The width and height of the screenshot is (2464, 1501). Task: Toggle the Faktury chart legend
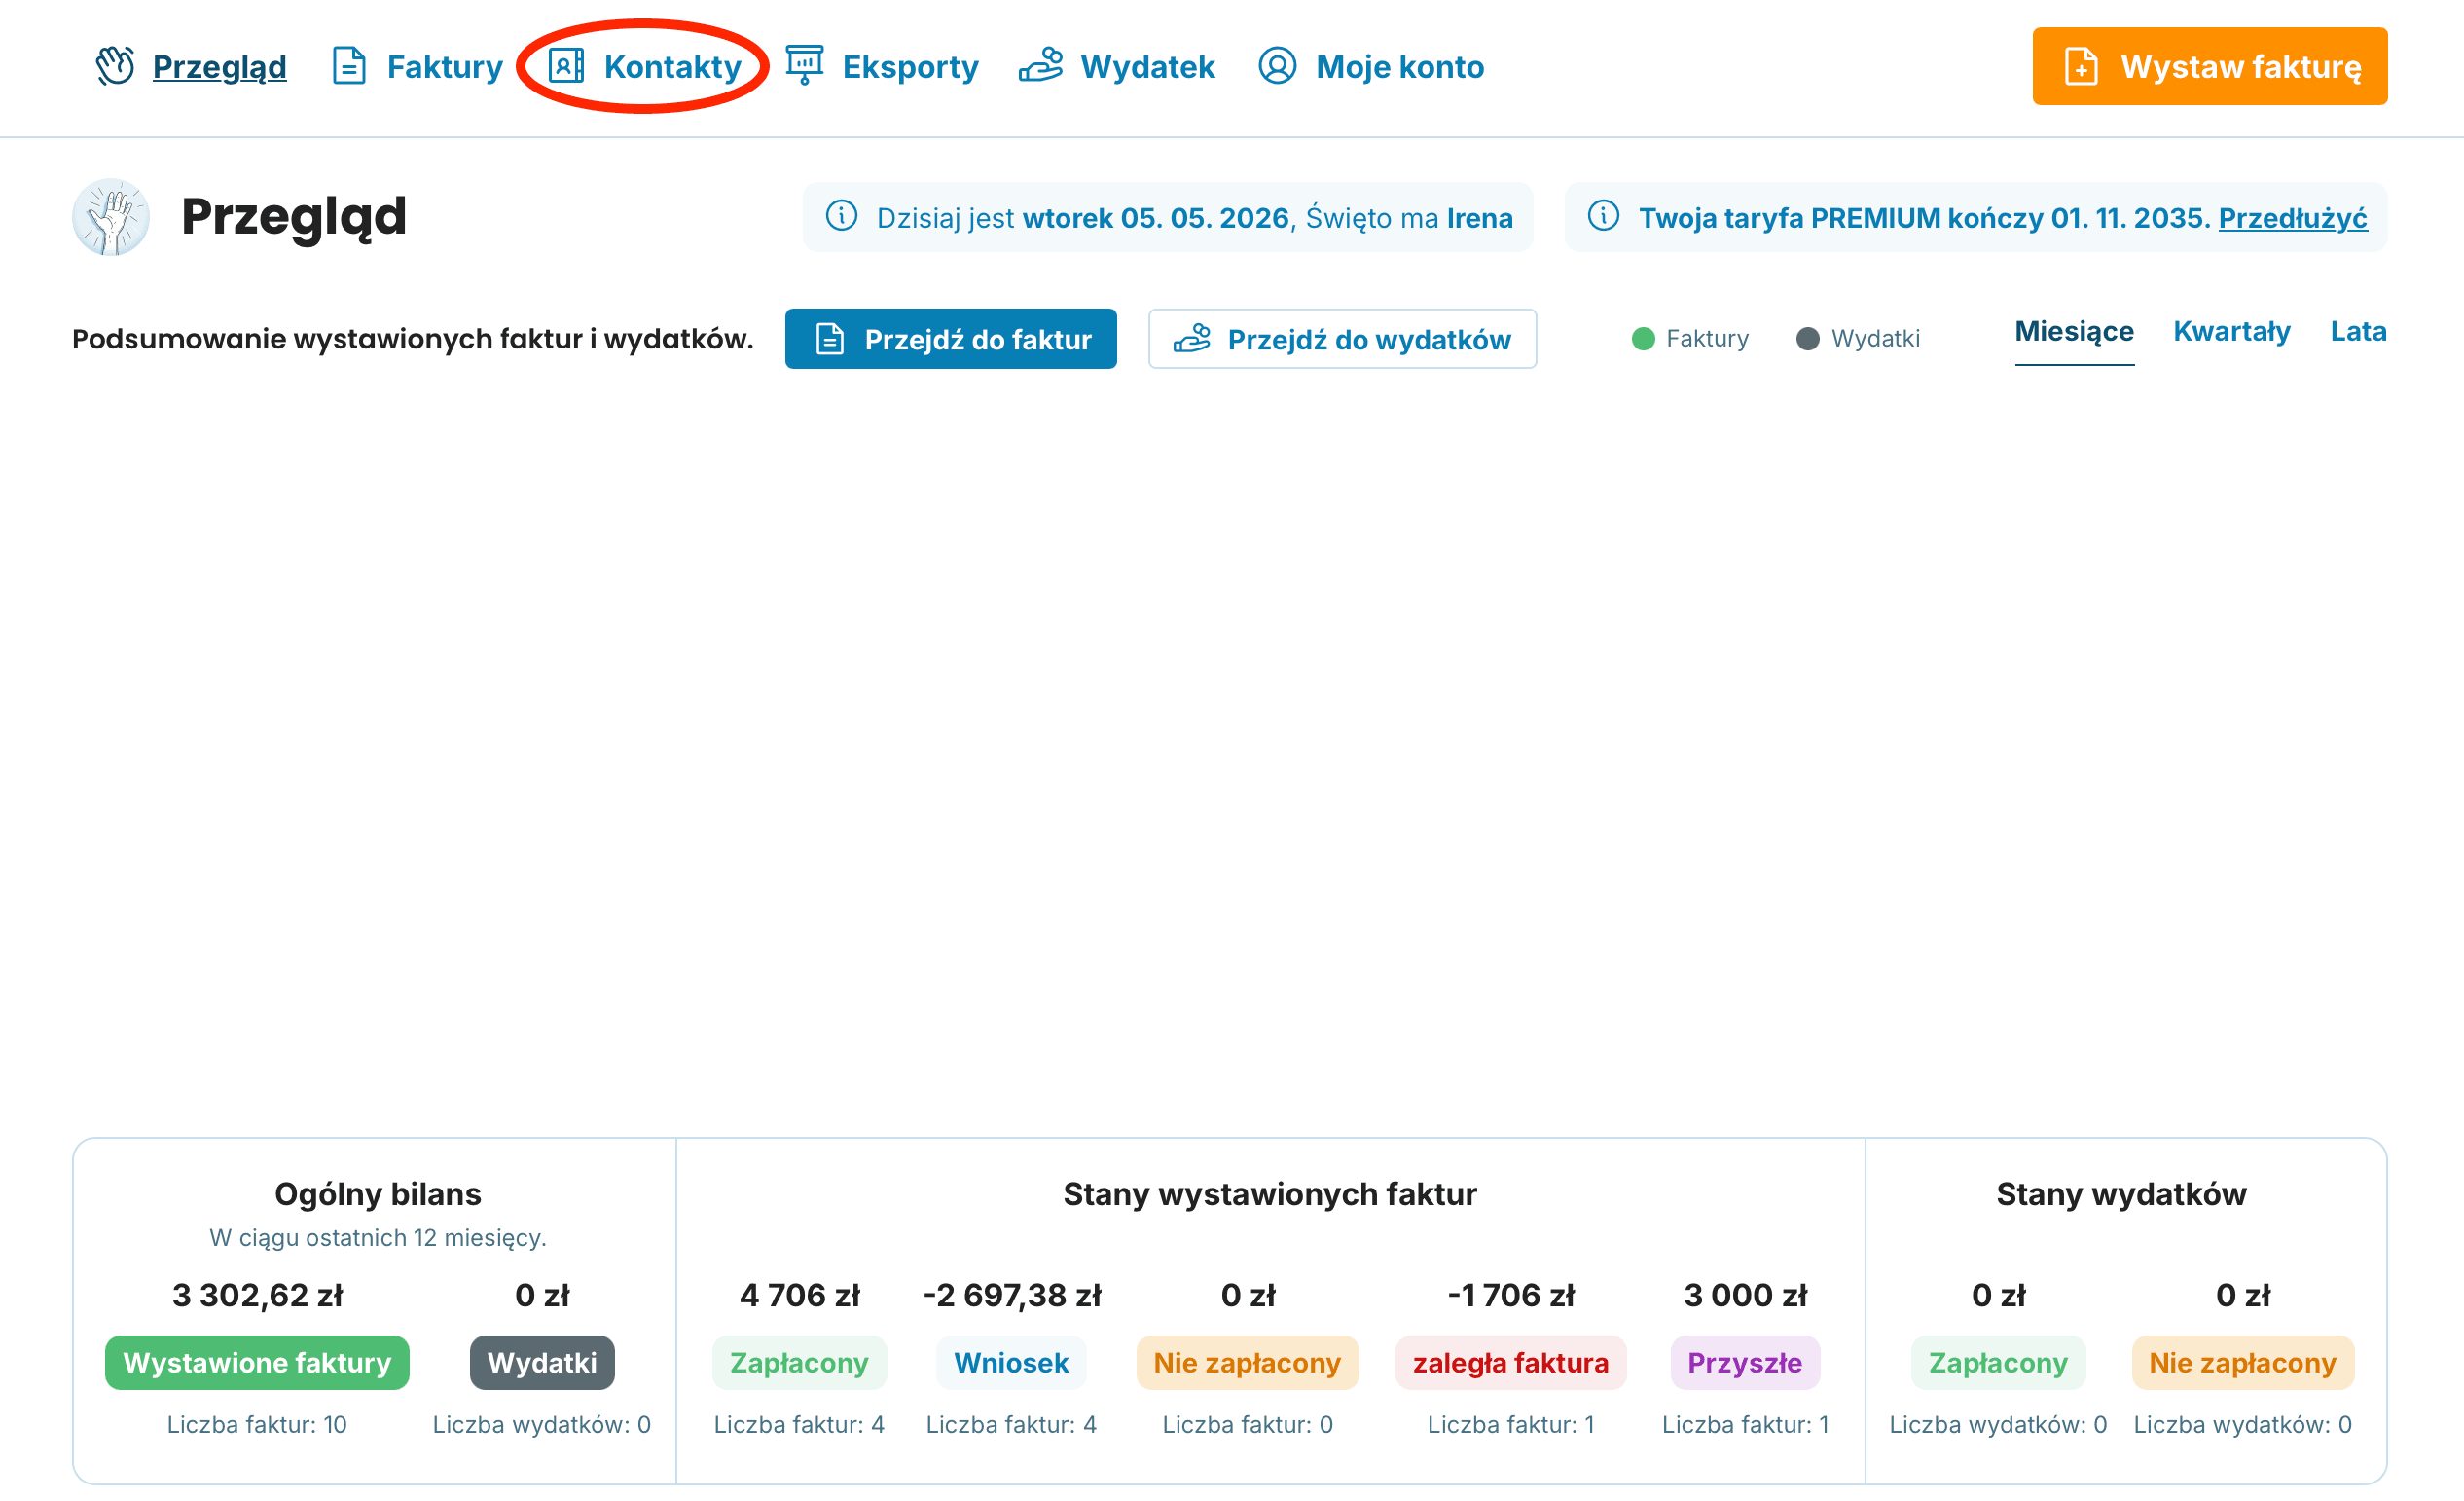(1690, 339)
